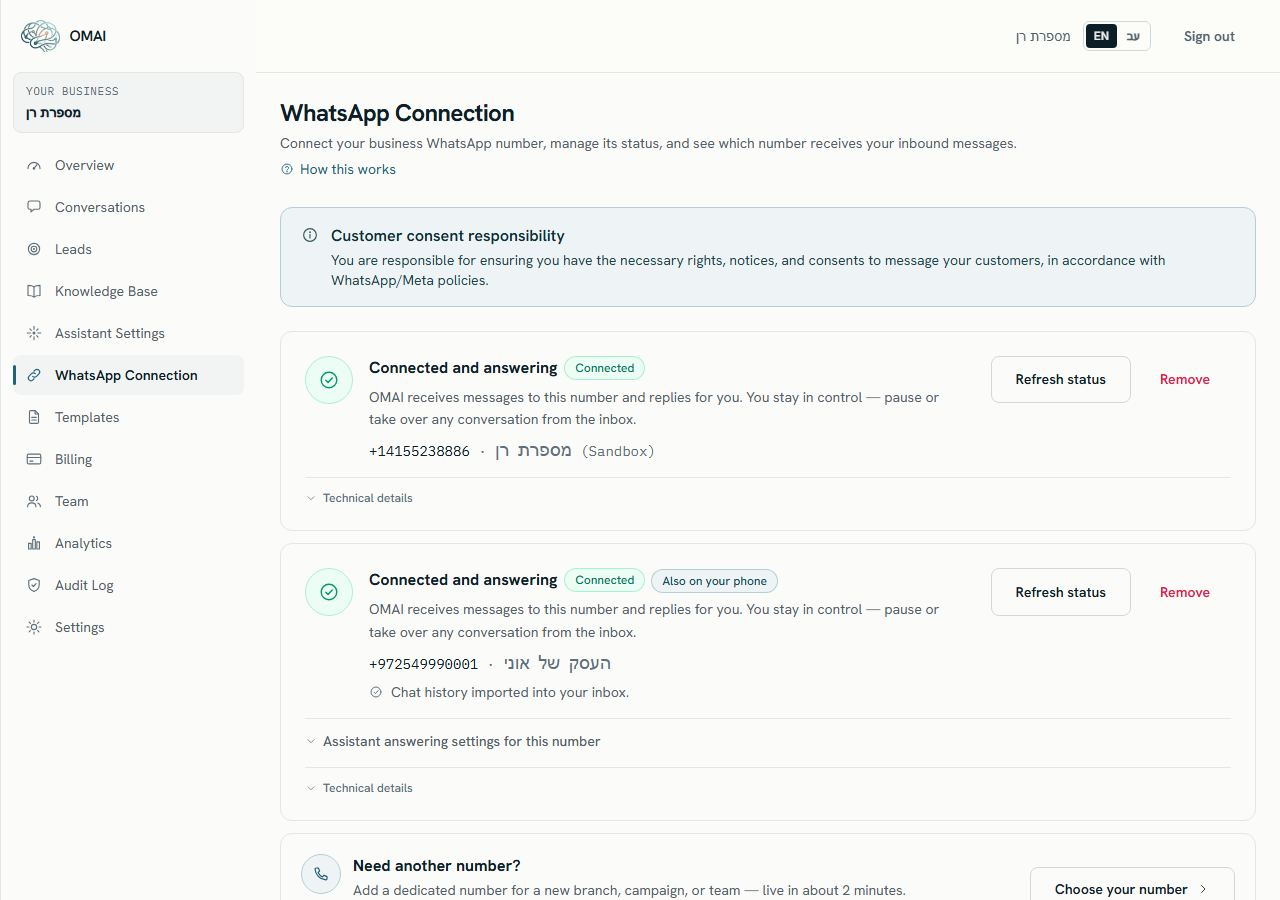This screenshot has height=900, width=1280.
Task: Click the Customer consent responsibility title
Action: [x=448, y=236]
